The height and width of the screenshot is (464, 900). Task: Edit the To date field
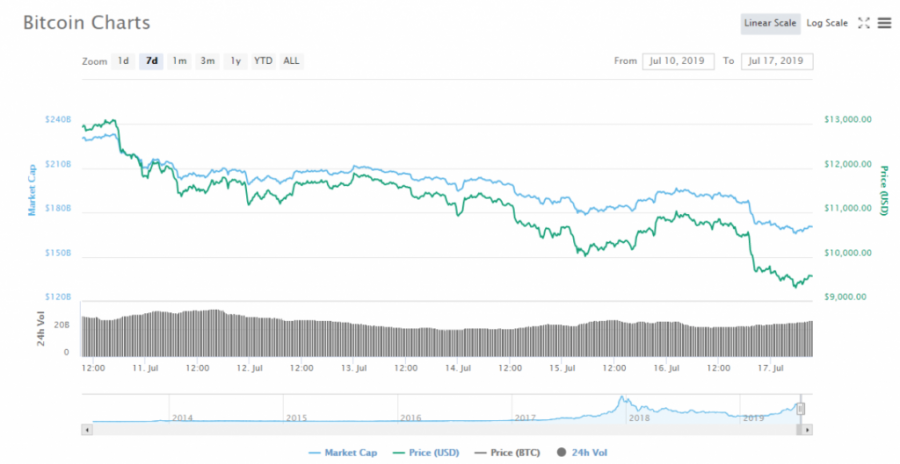[x=777, y=61]
